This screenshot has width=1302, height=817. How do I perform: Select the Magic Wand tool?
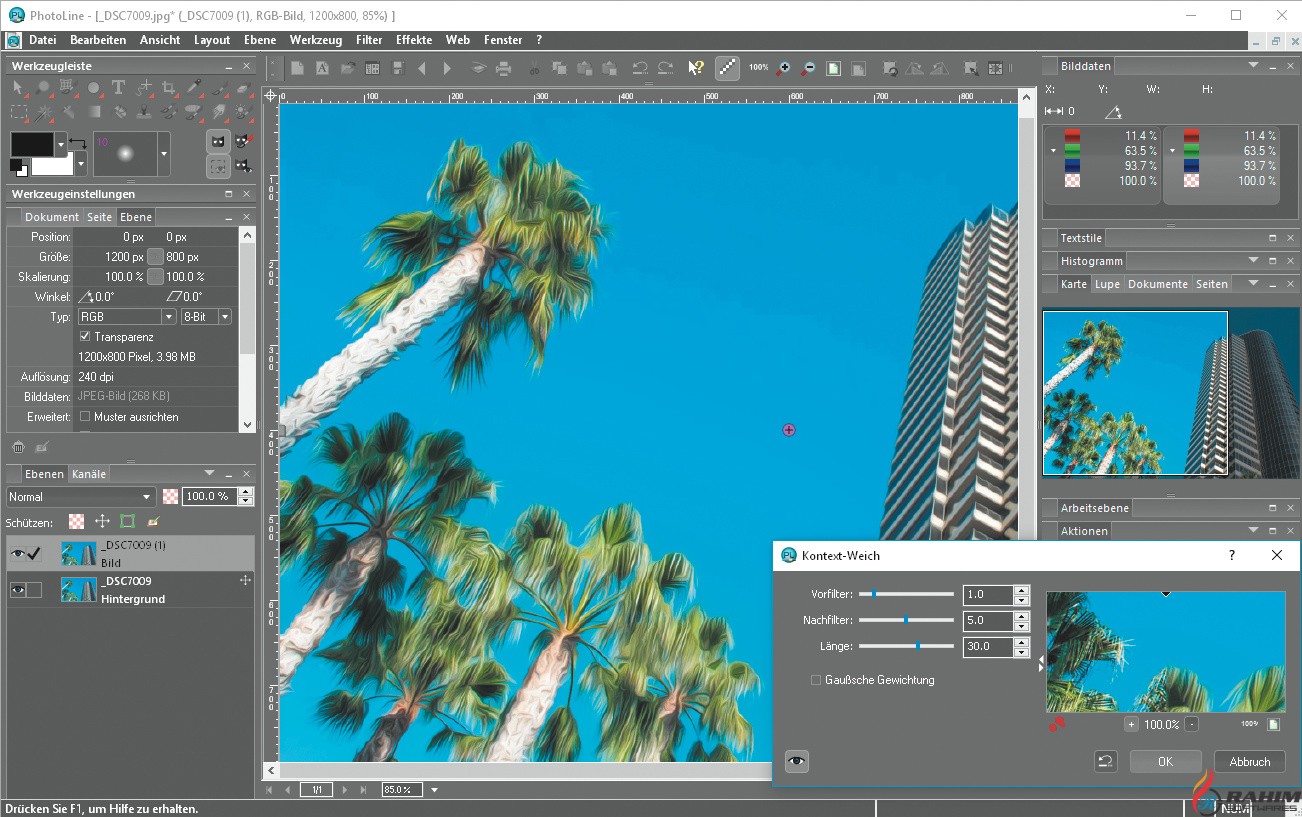[x=44, y=112]
